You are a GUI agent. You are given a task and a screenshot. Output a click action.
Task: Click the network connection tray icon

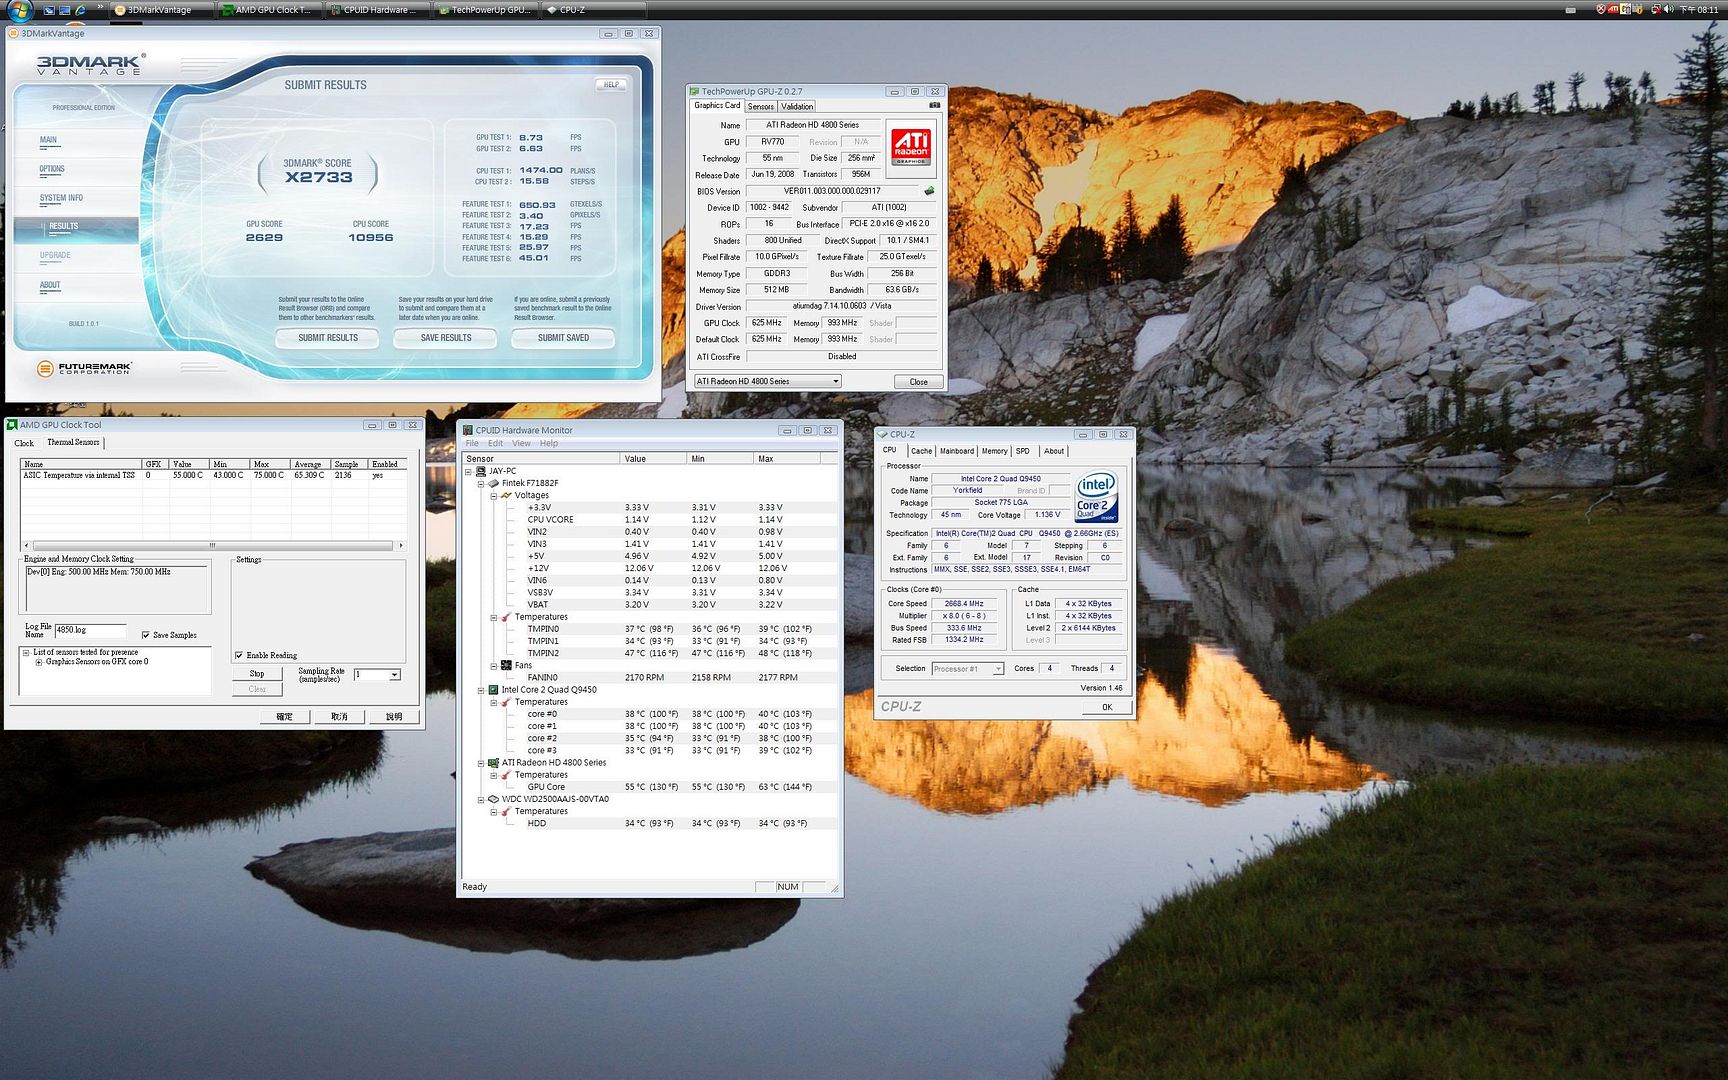click(1655, 9)
